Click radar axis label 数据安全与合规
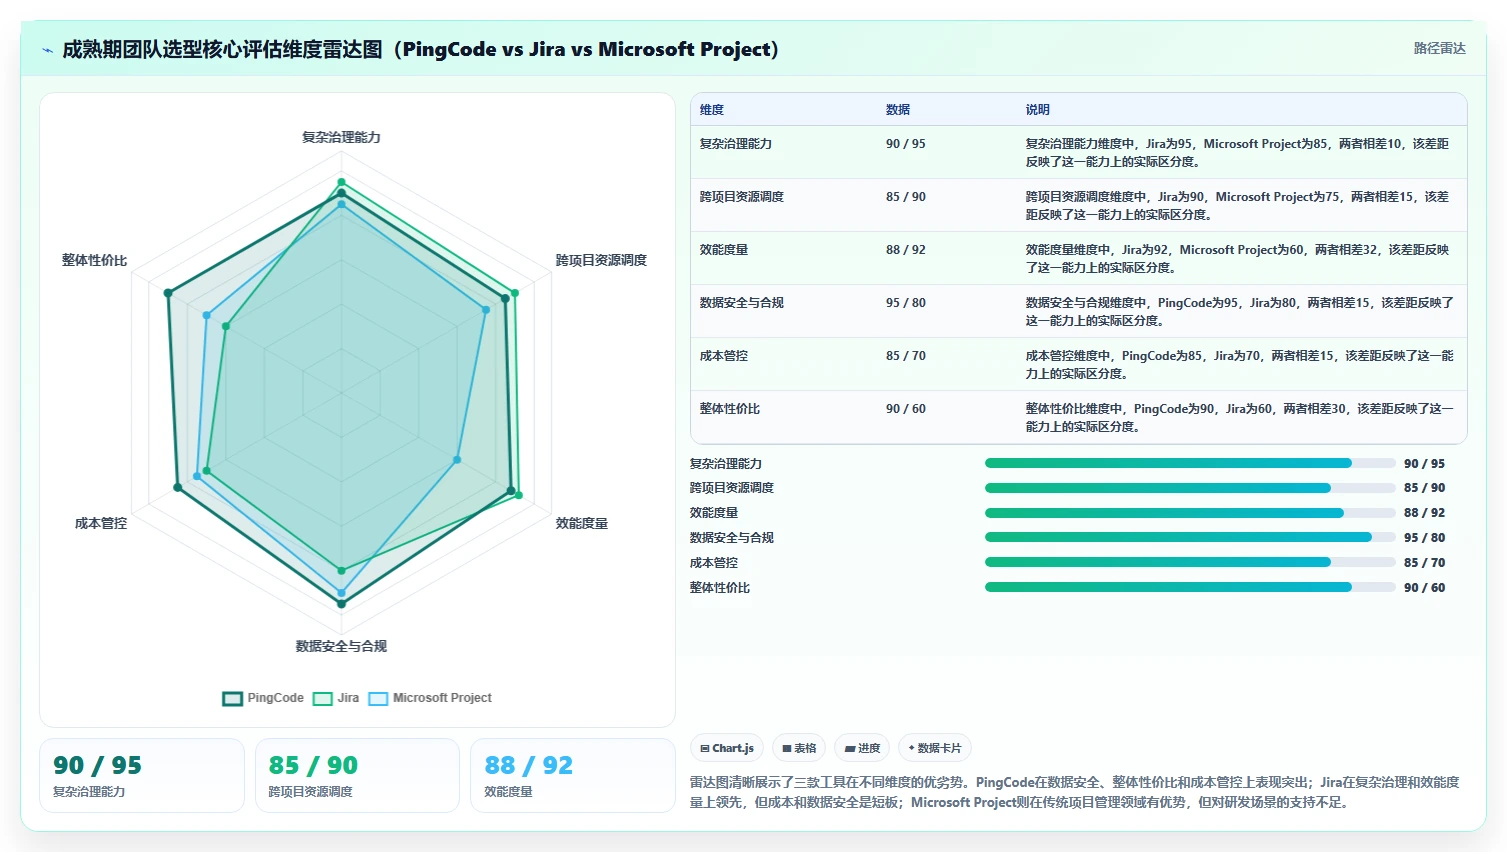 [x=341, y=646]
